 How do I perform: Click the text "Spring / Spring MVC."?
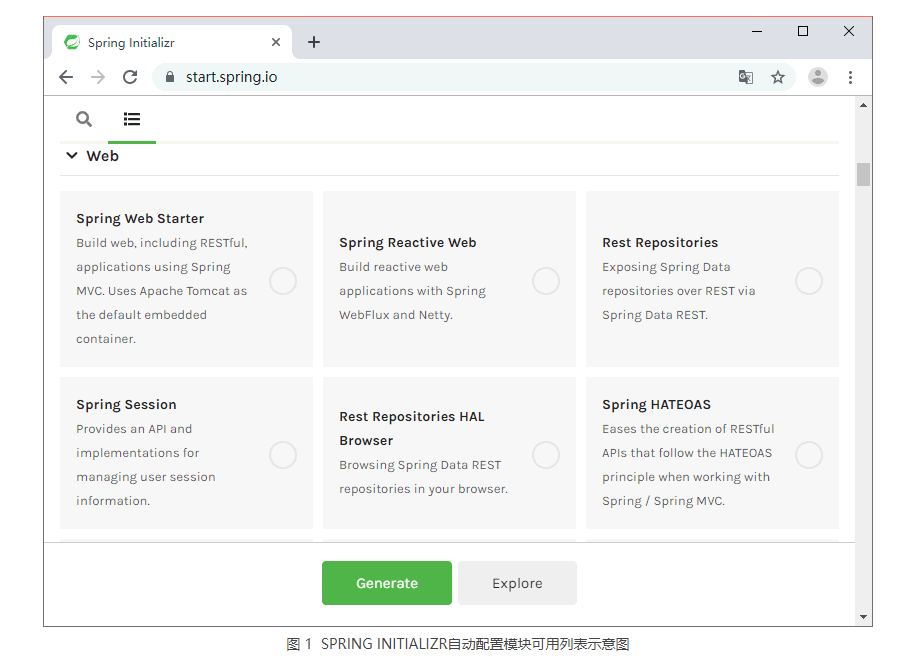coord(663,501)
